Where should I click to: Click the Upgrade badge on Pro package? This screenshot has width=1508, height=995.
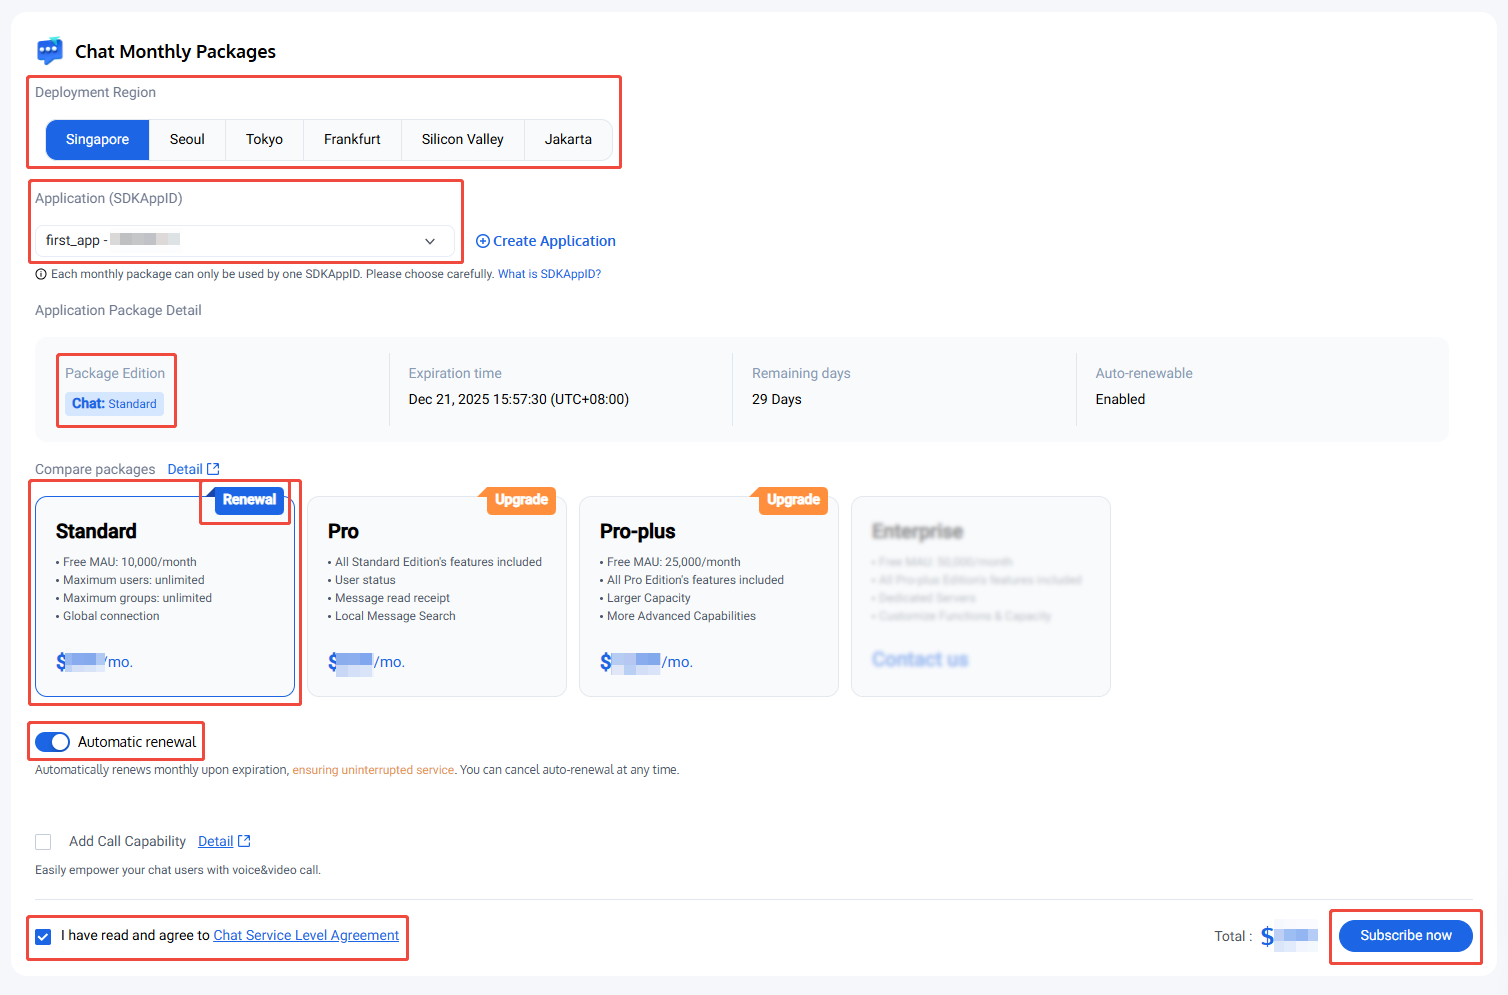[521, 500]
